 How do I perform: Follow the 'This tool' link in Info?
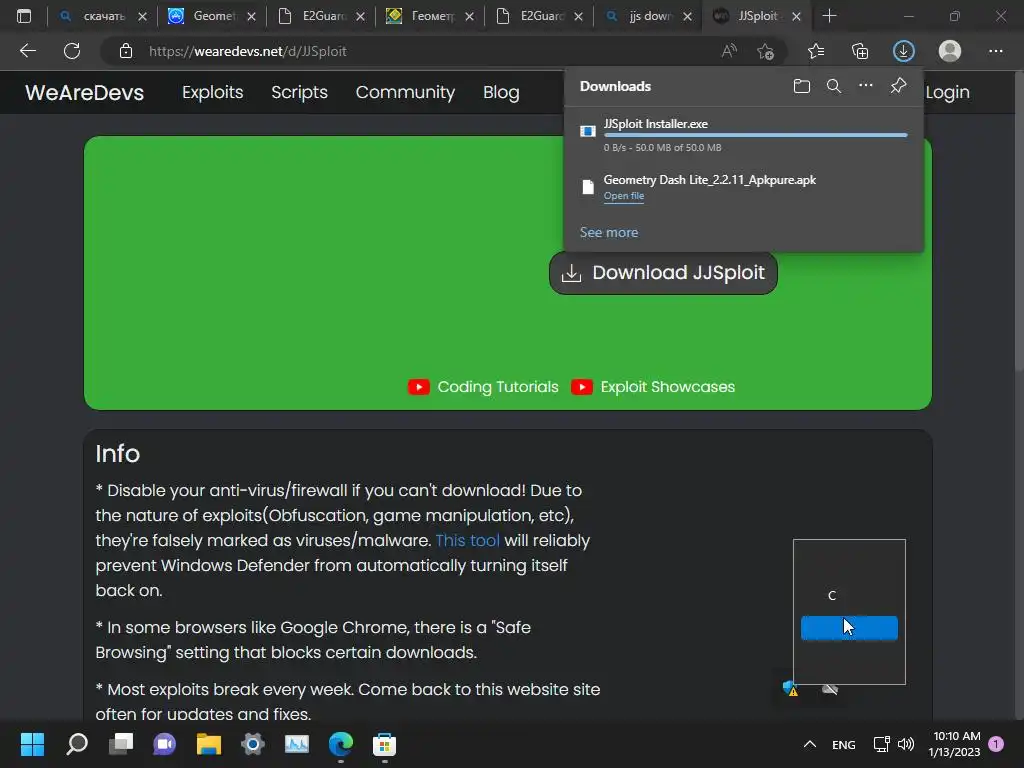tap(468, 541)
